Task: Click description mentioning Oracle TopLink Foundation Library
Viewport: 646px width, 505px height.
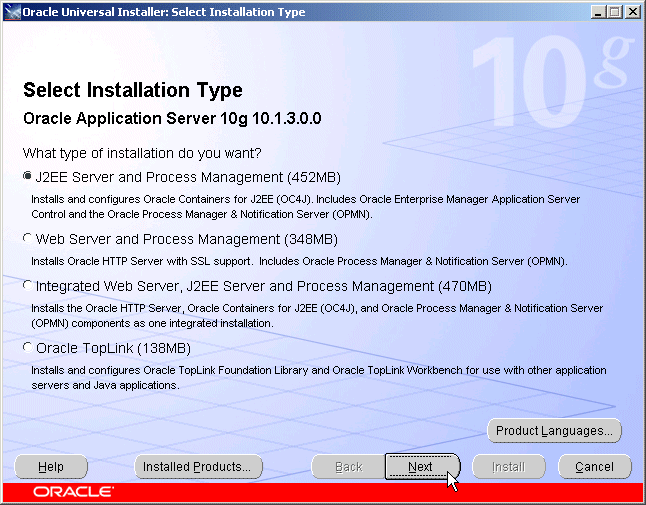Action: pyautogui.click(x=318, y=378)
